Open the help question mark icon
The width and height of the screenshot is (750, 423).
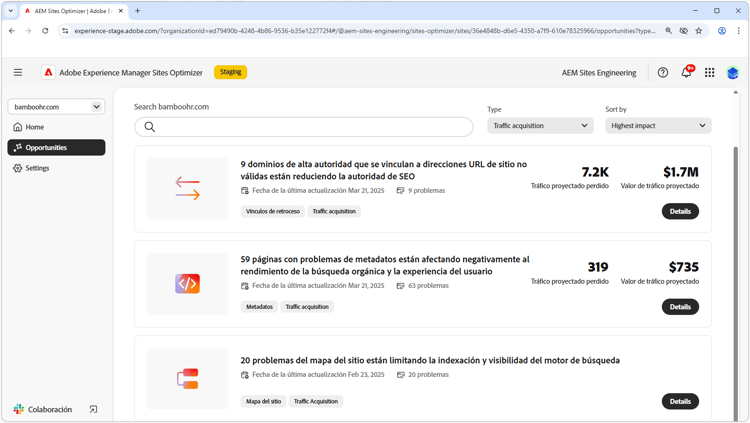click(662, 72)
